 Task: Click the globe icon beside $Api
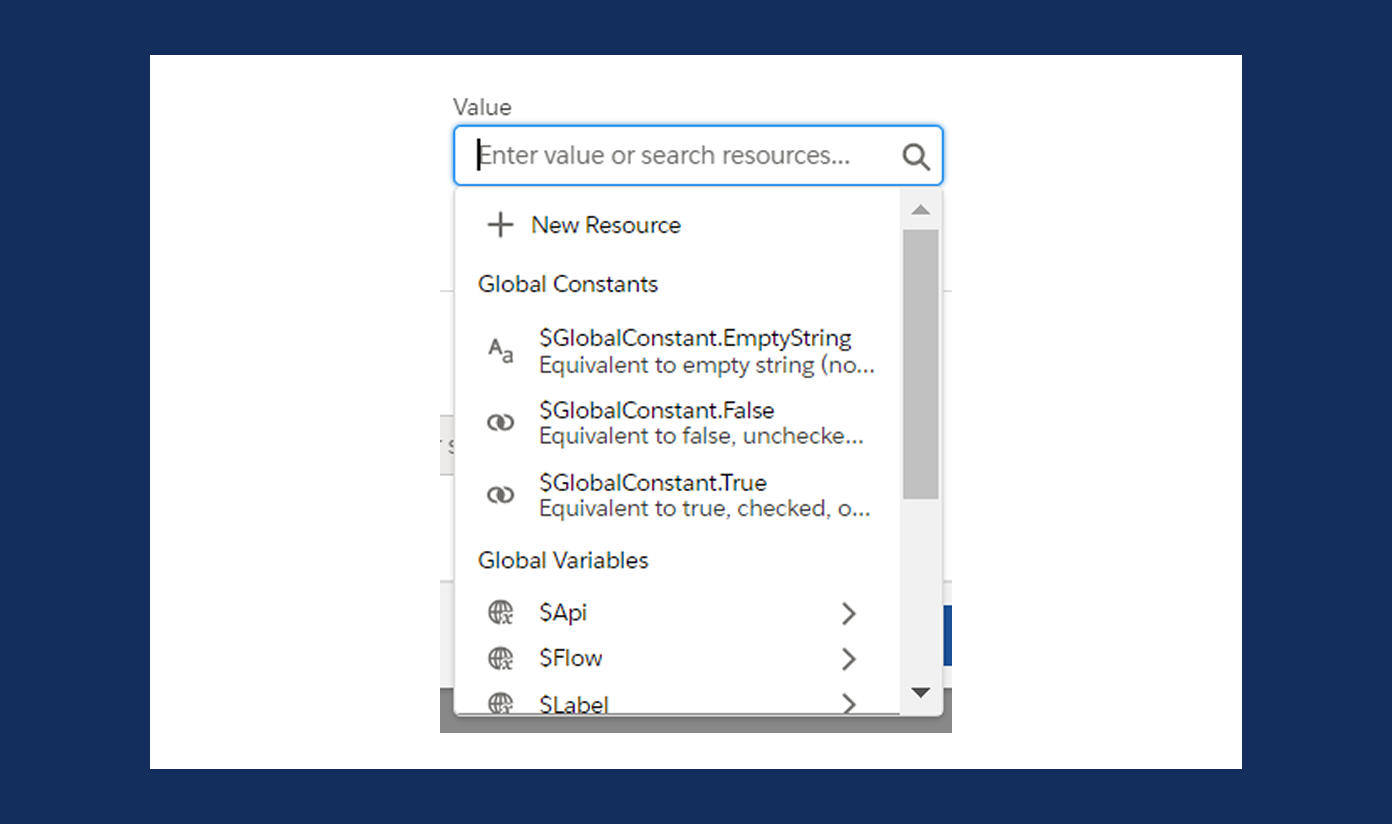(x=500, y=612)
